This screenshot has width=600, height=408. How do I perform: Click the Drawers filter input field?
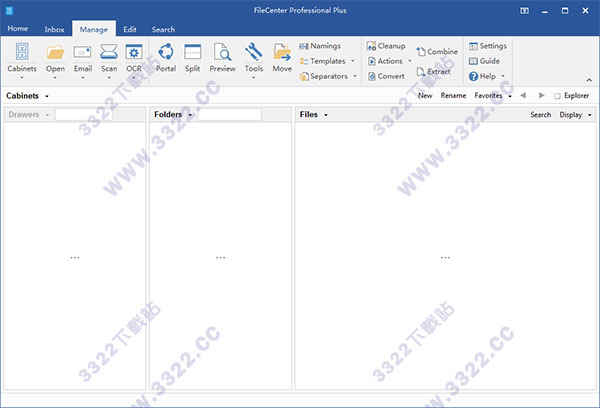tap(84, 115)
